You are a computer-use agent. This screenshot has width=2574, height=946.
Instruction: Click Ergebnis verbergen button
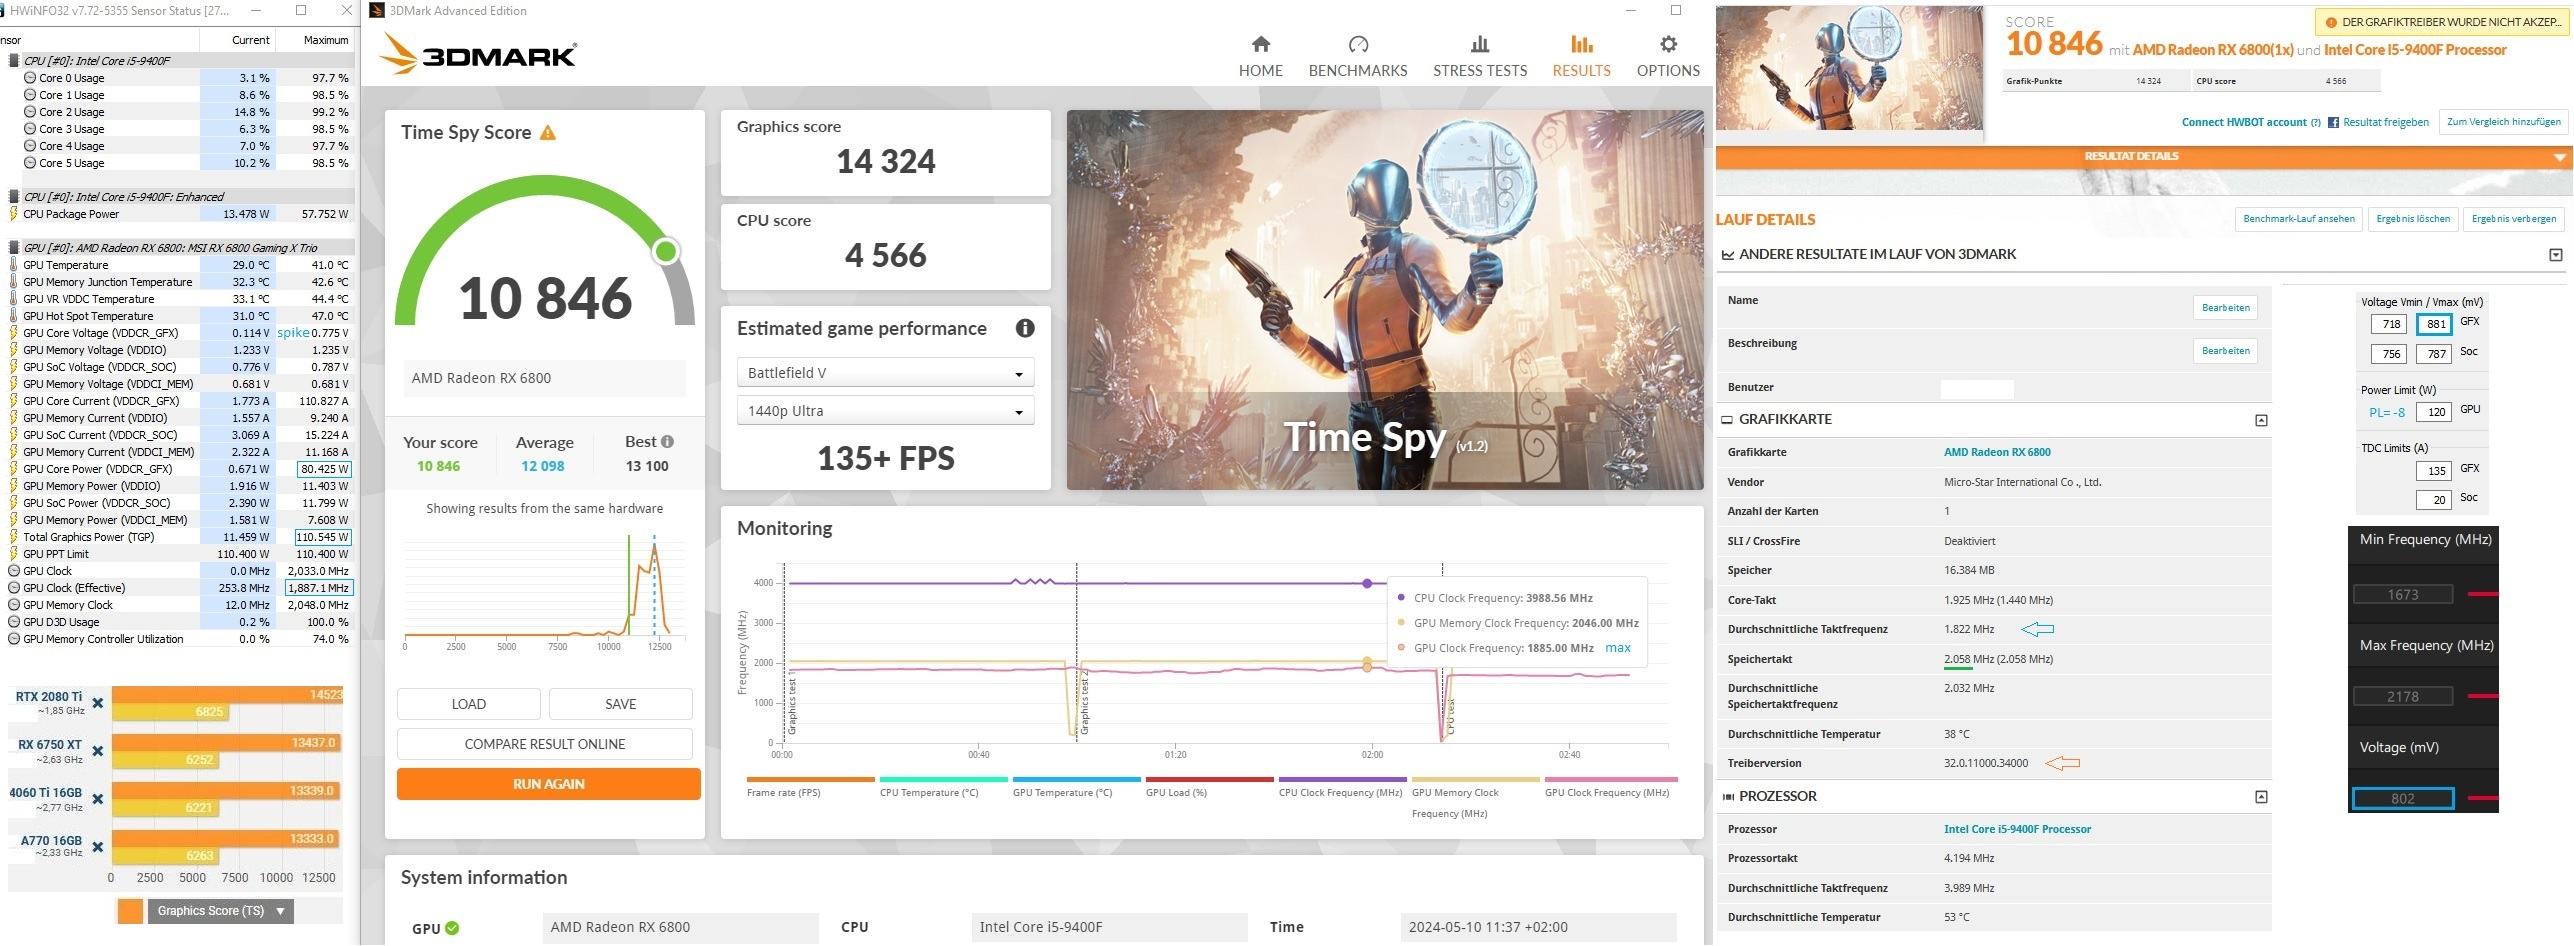tap(2513, 219)
